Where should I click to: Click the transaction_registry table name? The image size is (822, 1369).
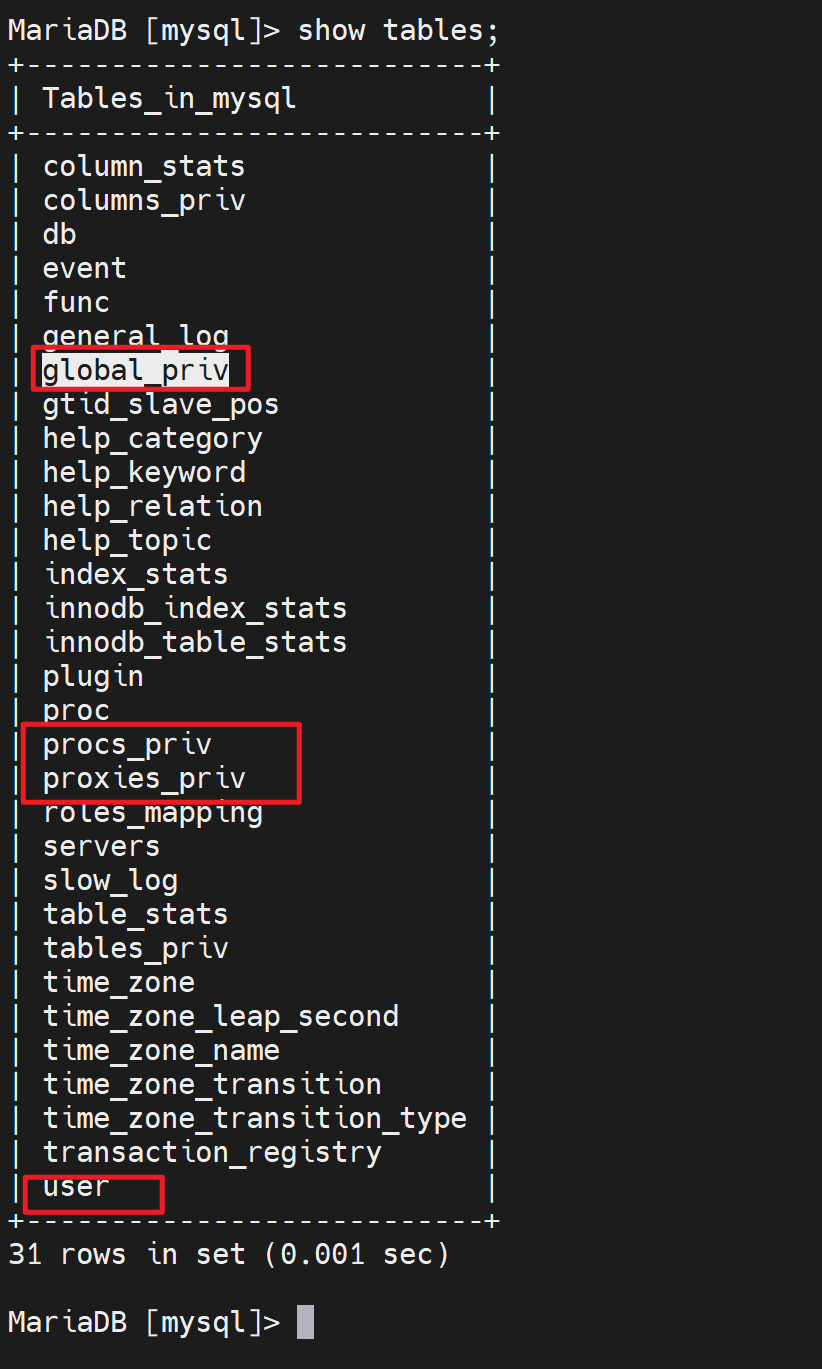pos(212,1152)
